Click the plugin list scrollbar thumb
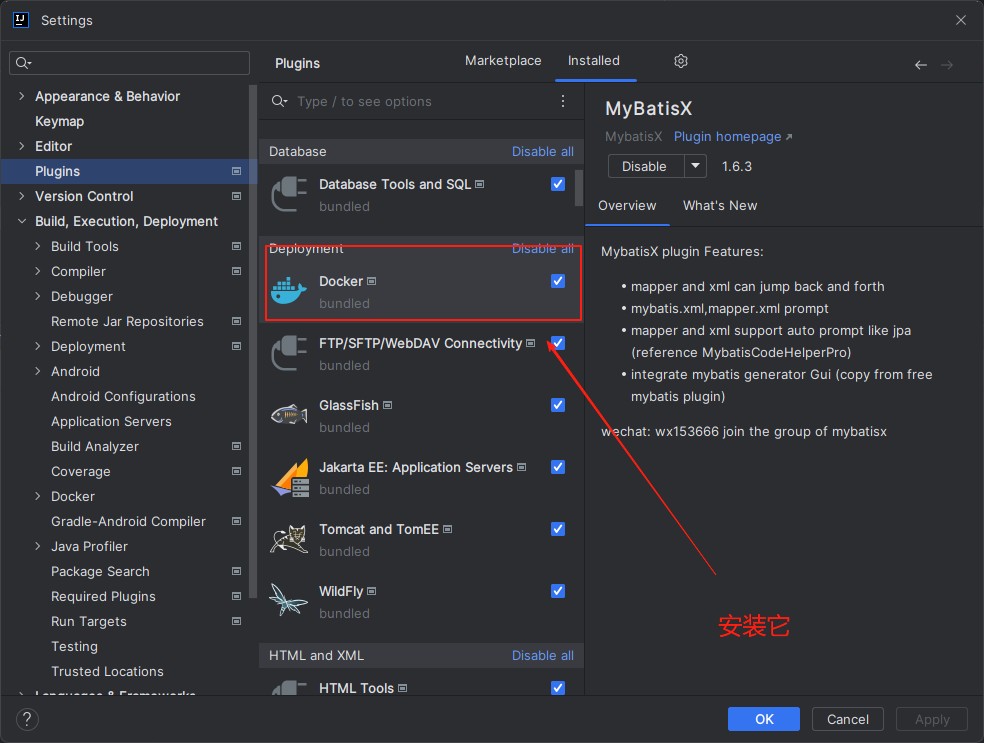Viewport: 984px width, 743px height. 579,188
